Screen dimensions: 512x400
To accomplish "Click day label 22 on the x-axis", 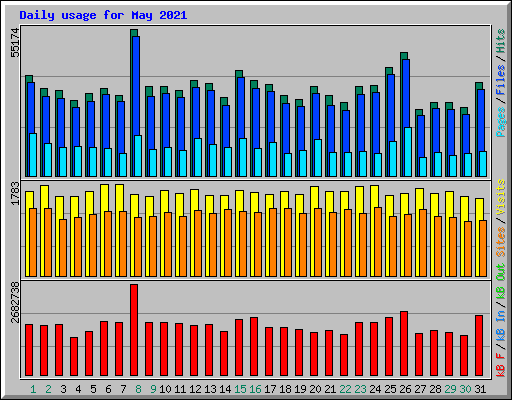I will click(345, 389).
